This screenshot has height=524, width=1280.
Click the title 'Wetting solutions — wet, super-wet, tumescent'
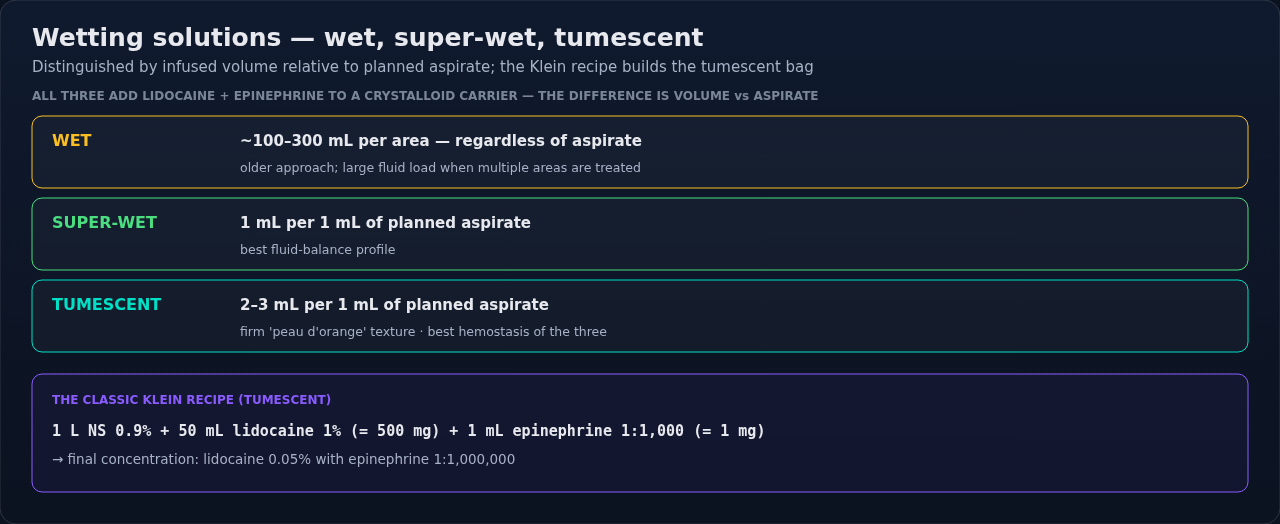[x=367, y=38]
